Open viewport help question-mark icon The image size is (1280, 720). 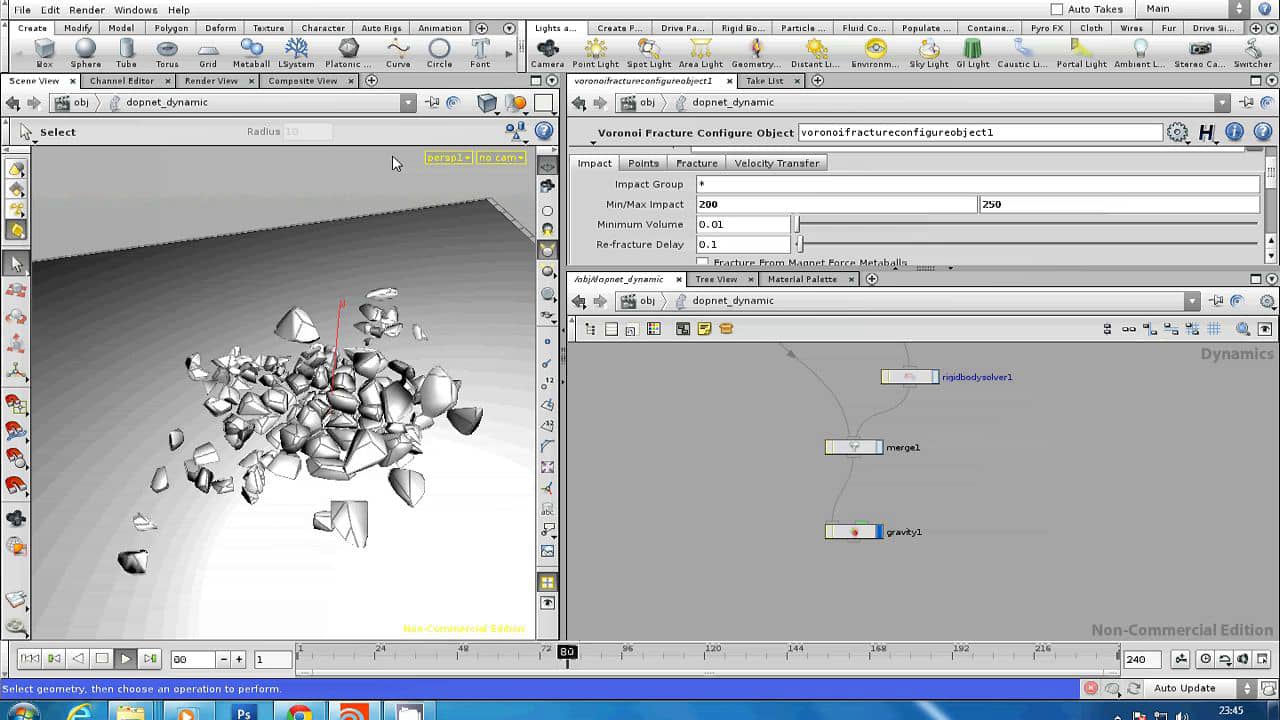pyautogui.click(x=544, y=131)
